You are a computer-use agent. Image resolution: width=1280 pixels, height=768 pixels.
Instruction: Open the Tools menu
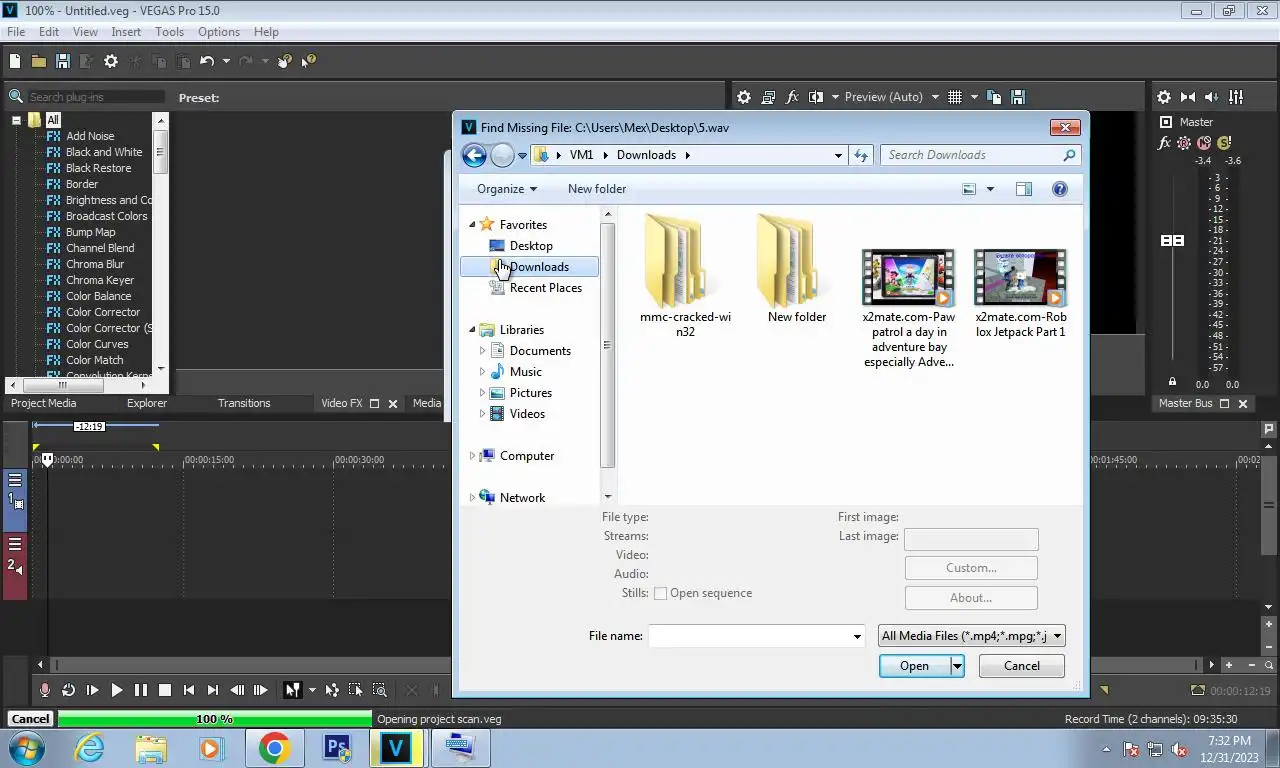170,32
